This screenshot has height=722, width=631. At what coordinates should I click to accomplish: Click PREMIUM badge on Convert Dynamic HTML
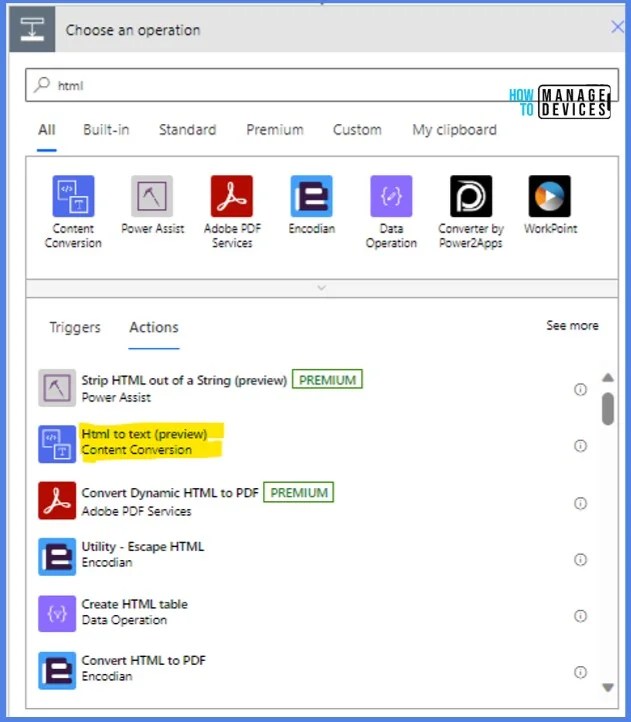[298, 493]
